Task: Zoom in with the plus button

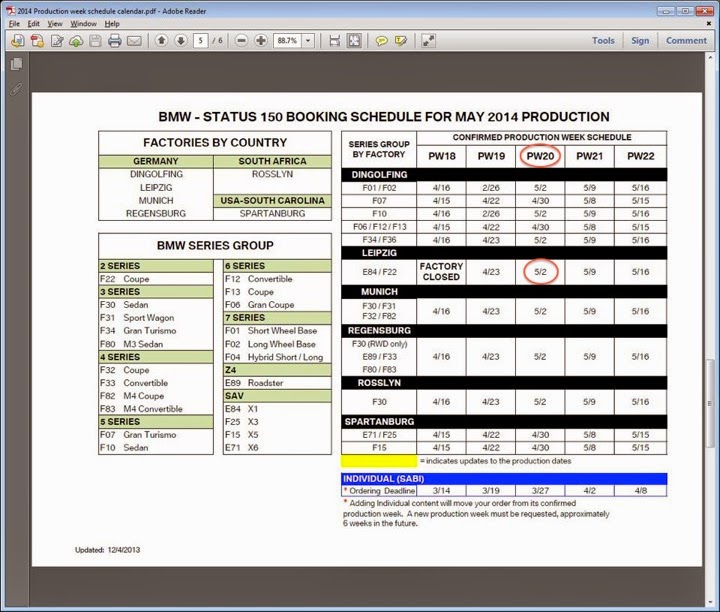Action: (x=261, y=40)
